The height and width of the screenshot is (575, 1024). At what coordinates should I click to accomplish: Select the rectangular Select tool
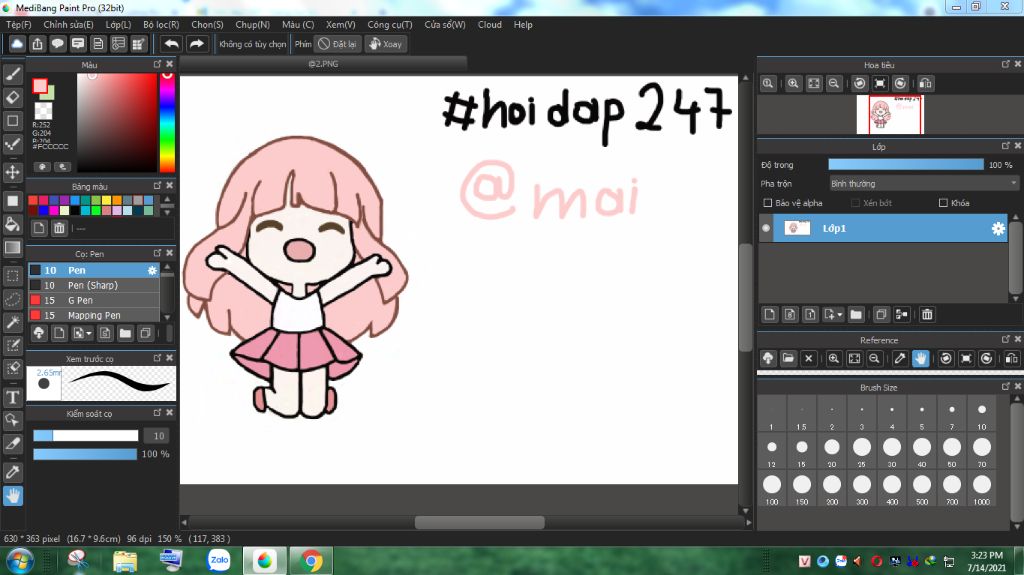pos(12,276)
